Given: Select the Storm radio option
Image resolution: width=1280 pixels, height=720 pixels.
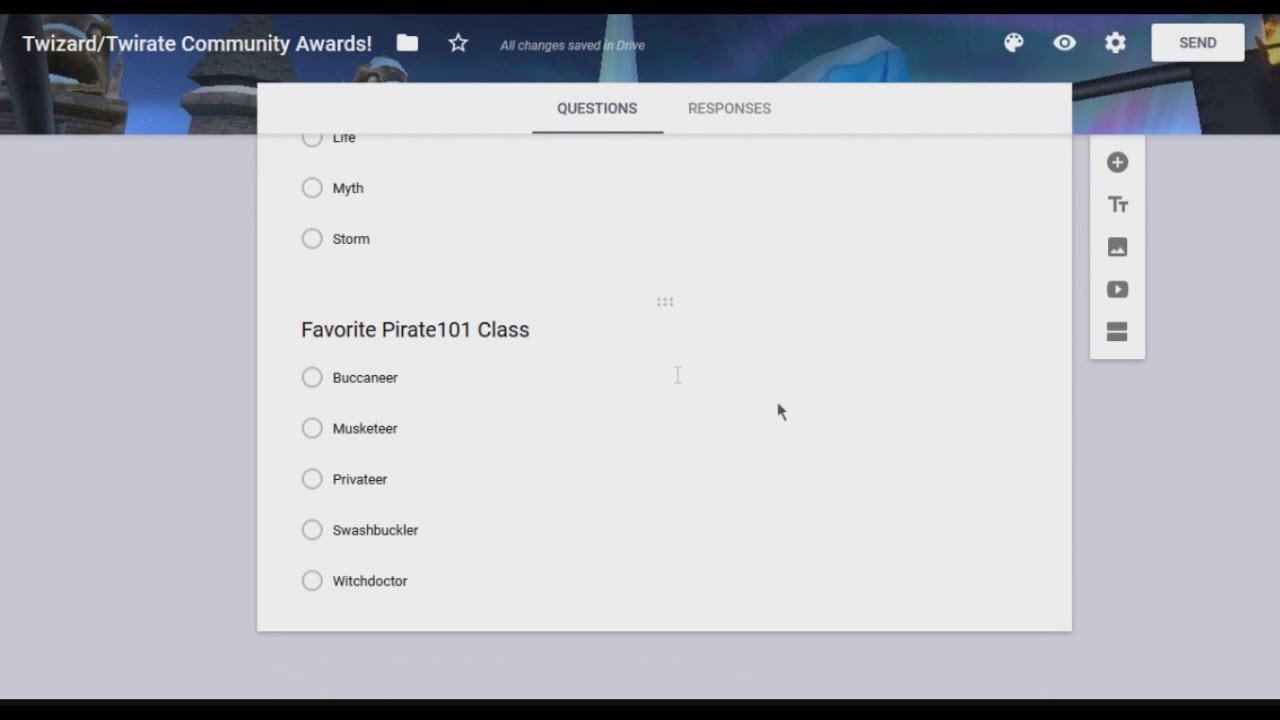Looking at the screenshot, I should pyautogui.click(x=312, y=239).
